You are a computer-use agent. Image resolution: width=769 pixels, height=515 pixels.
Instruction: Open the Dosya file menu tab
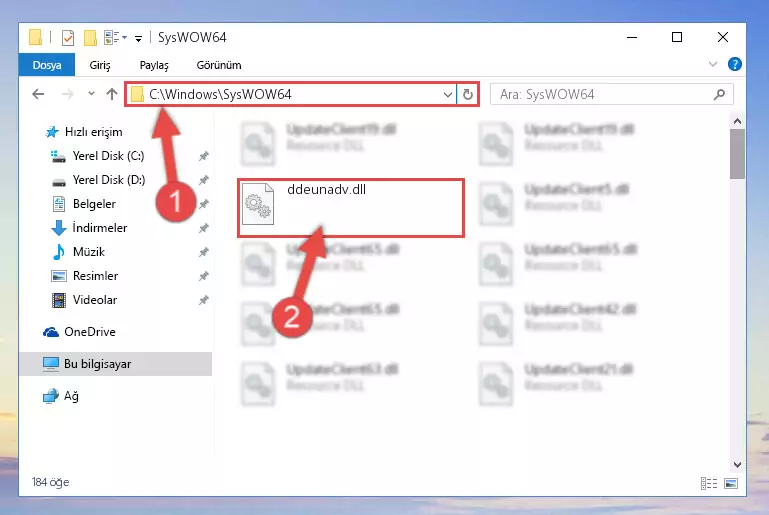[47, 65]
